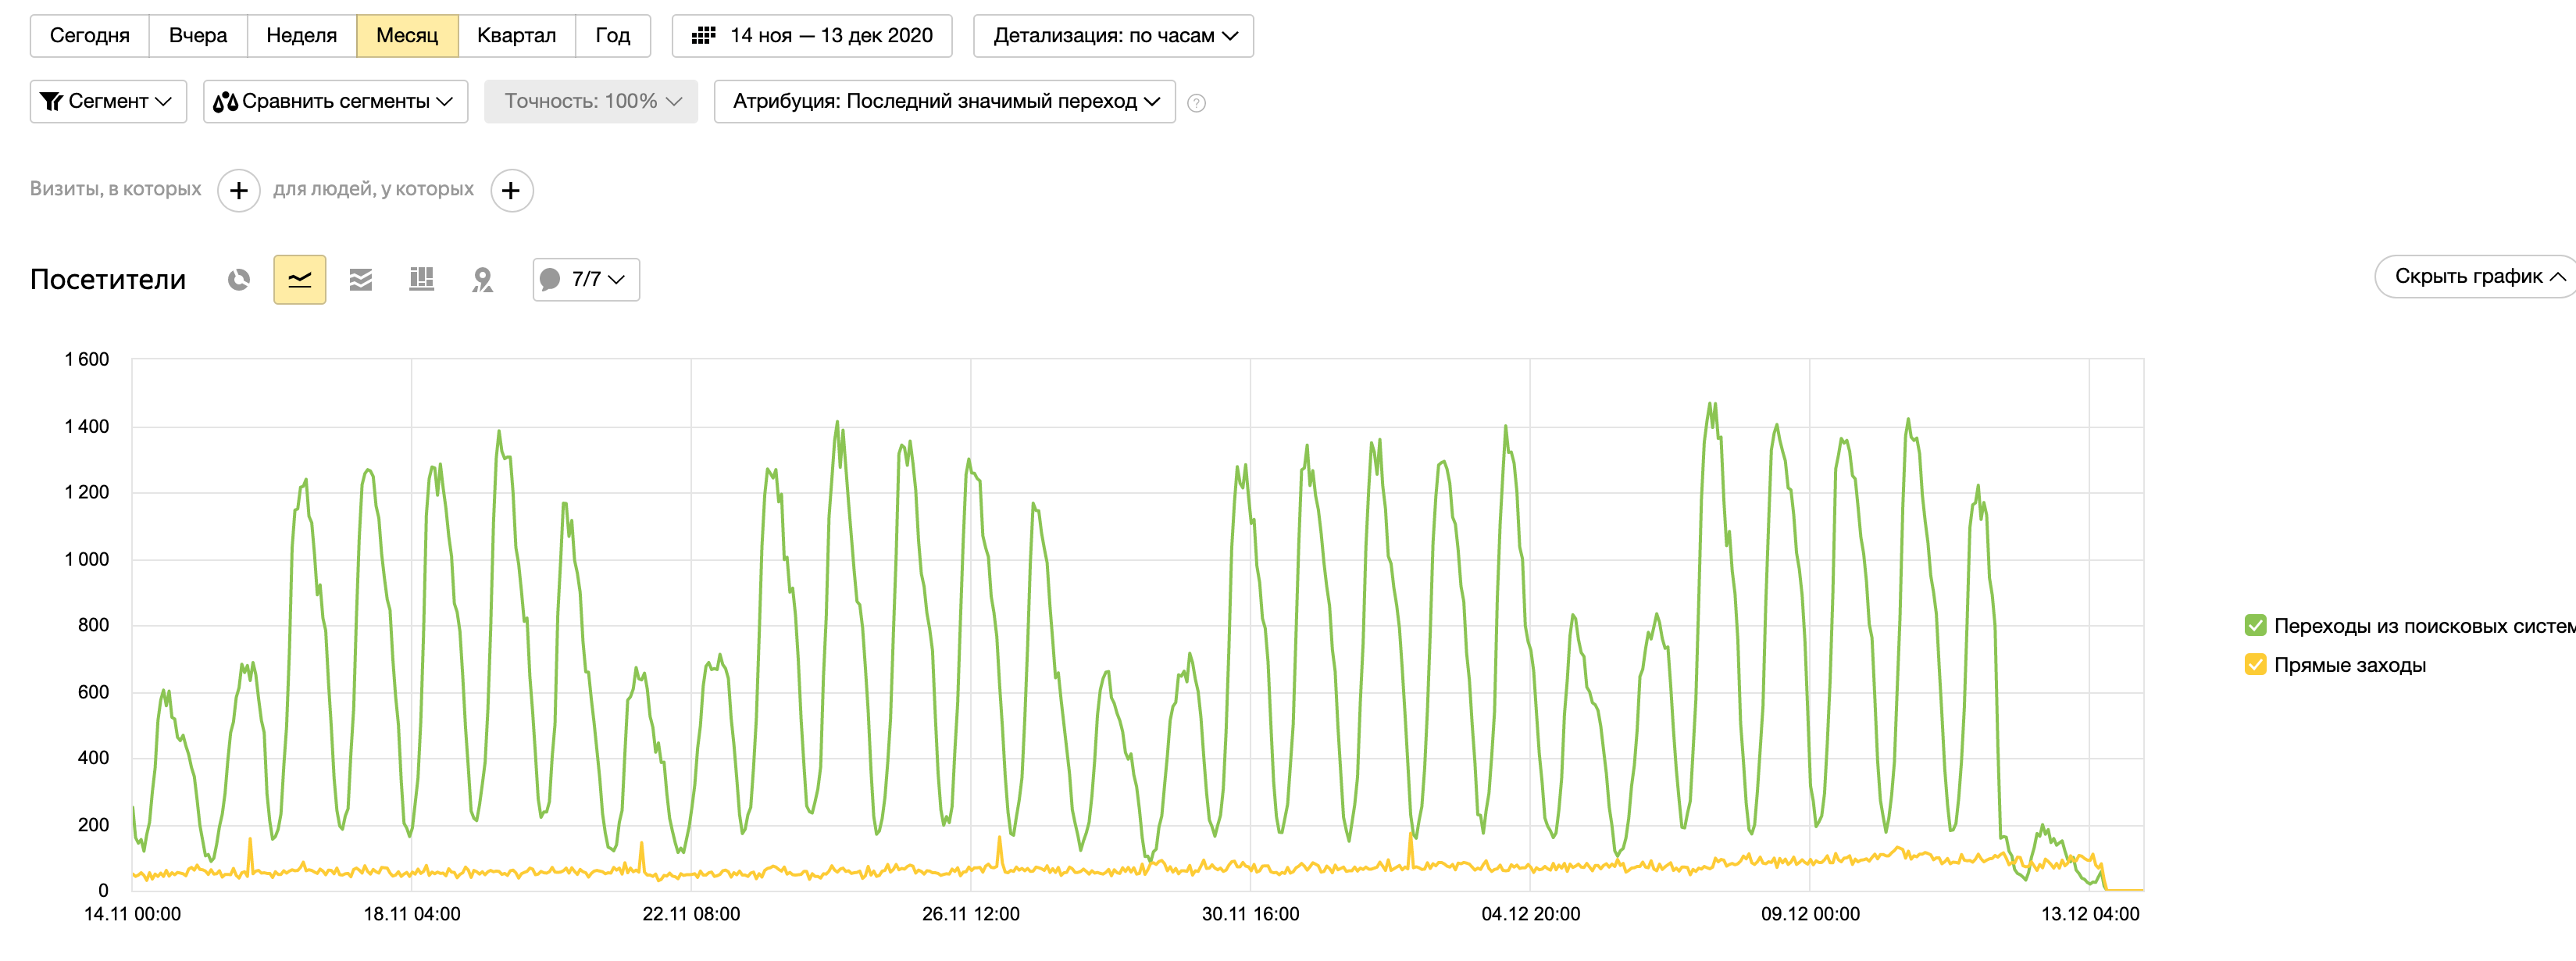
Task: Add a condition for Визиты, в которых
Action: pos(239,190)
